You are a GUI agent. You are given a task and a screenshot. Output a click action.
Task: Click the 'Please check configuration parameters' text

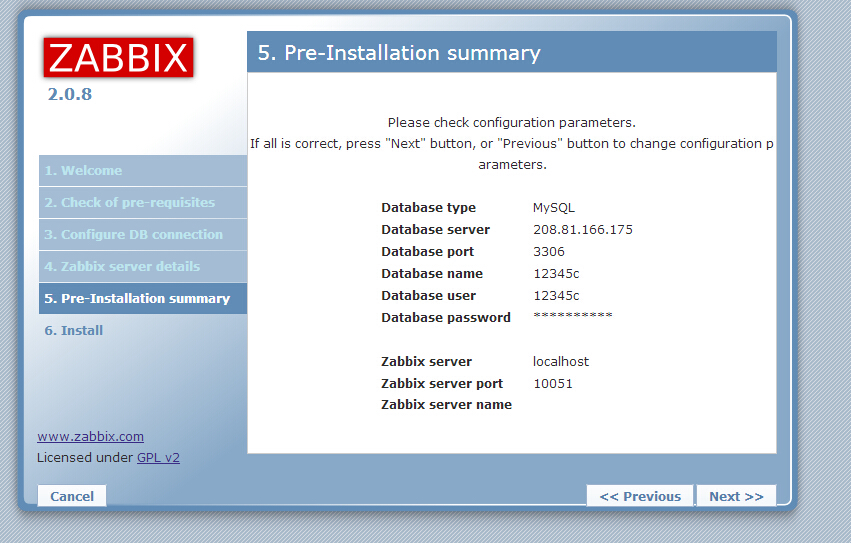[x=511, y=123]
